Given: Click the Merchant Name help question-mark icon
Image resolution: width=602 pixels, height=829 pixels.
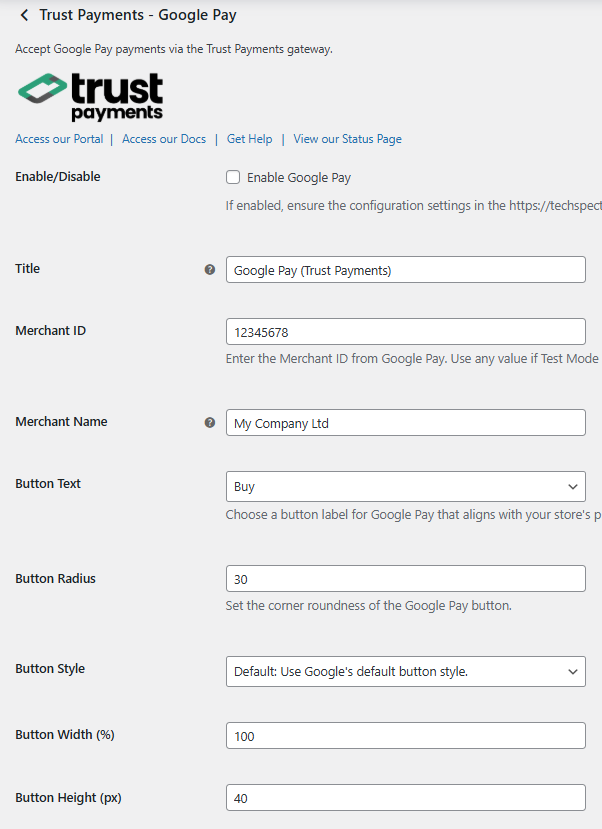Looking at the screenshot, I should coord(210,423).
